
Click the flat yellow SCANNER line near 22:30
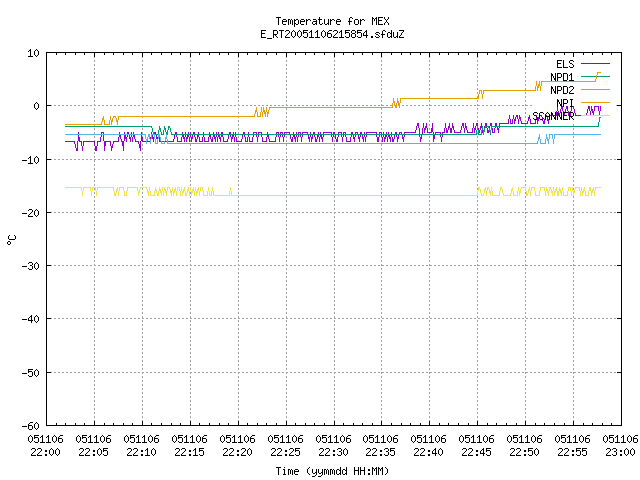tap(334, 196)
